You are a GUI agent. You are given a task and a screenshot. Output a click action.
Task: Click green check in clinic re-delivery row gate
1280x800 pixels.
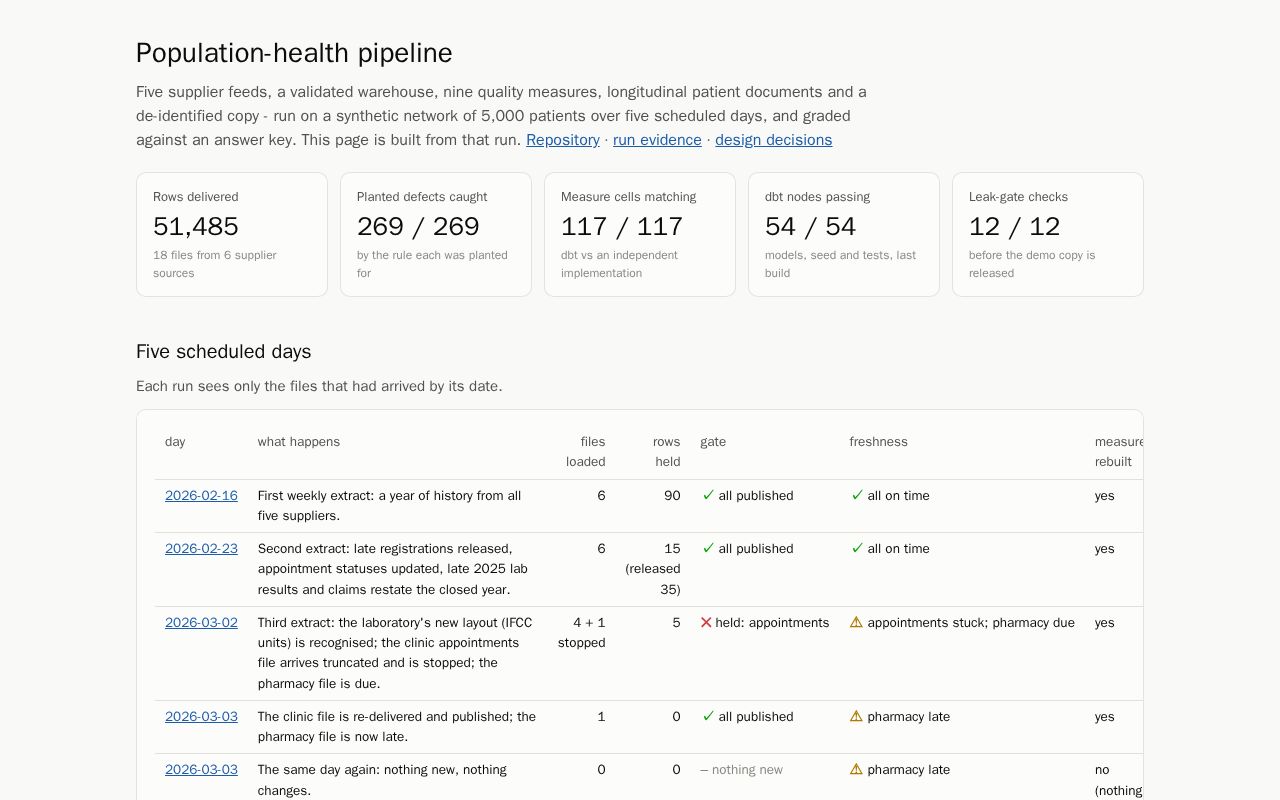click(x=708, y=716)
